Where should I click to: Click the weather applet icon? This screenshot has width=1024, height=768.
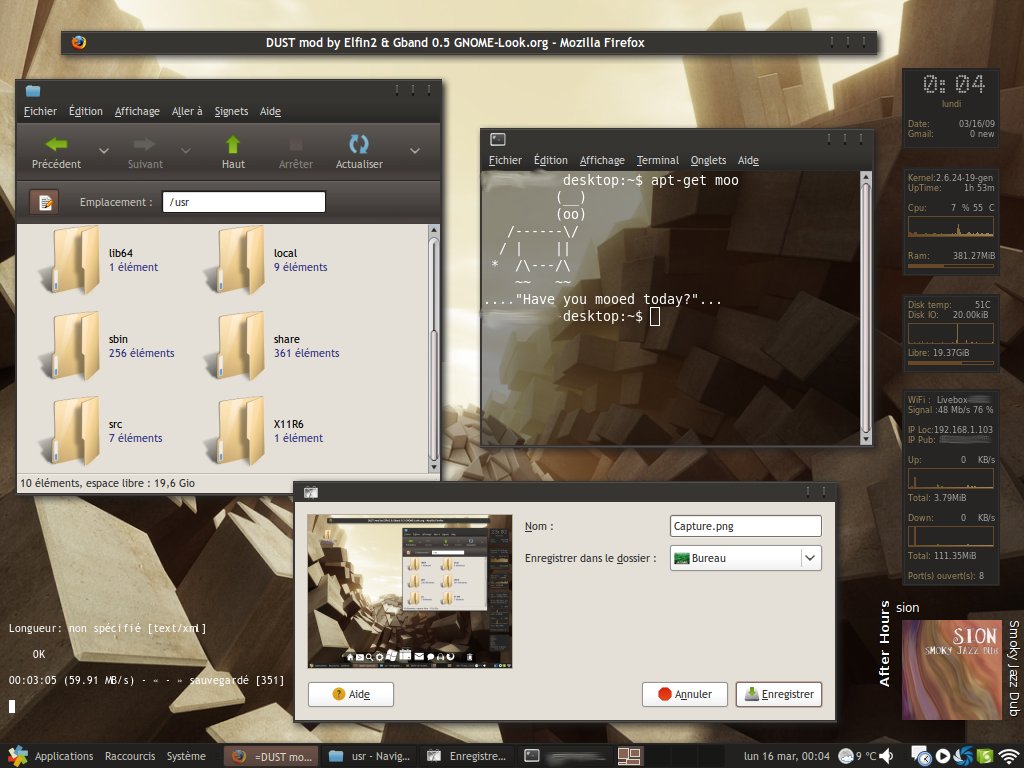pos(846,756)
